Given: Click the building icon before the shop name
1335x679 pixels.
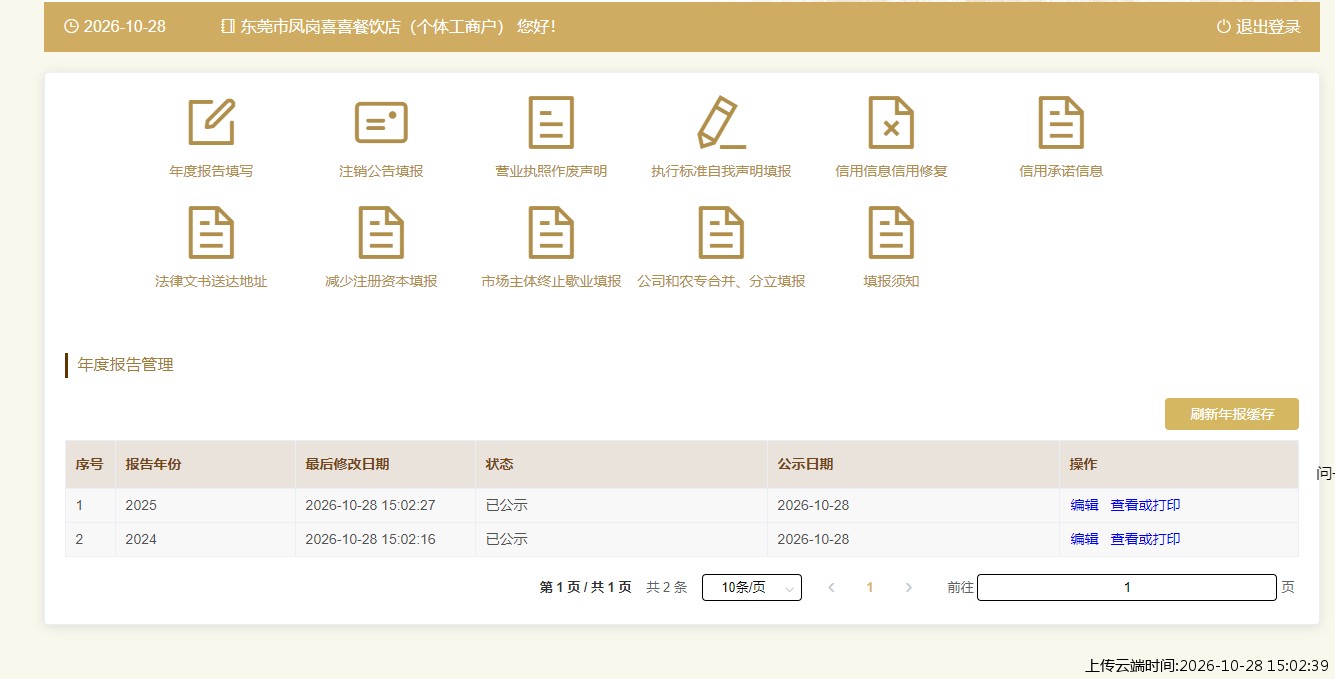Looking at the screenshot, I should coord(228,27).
